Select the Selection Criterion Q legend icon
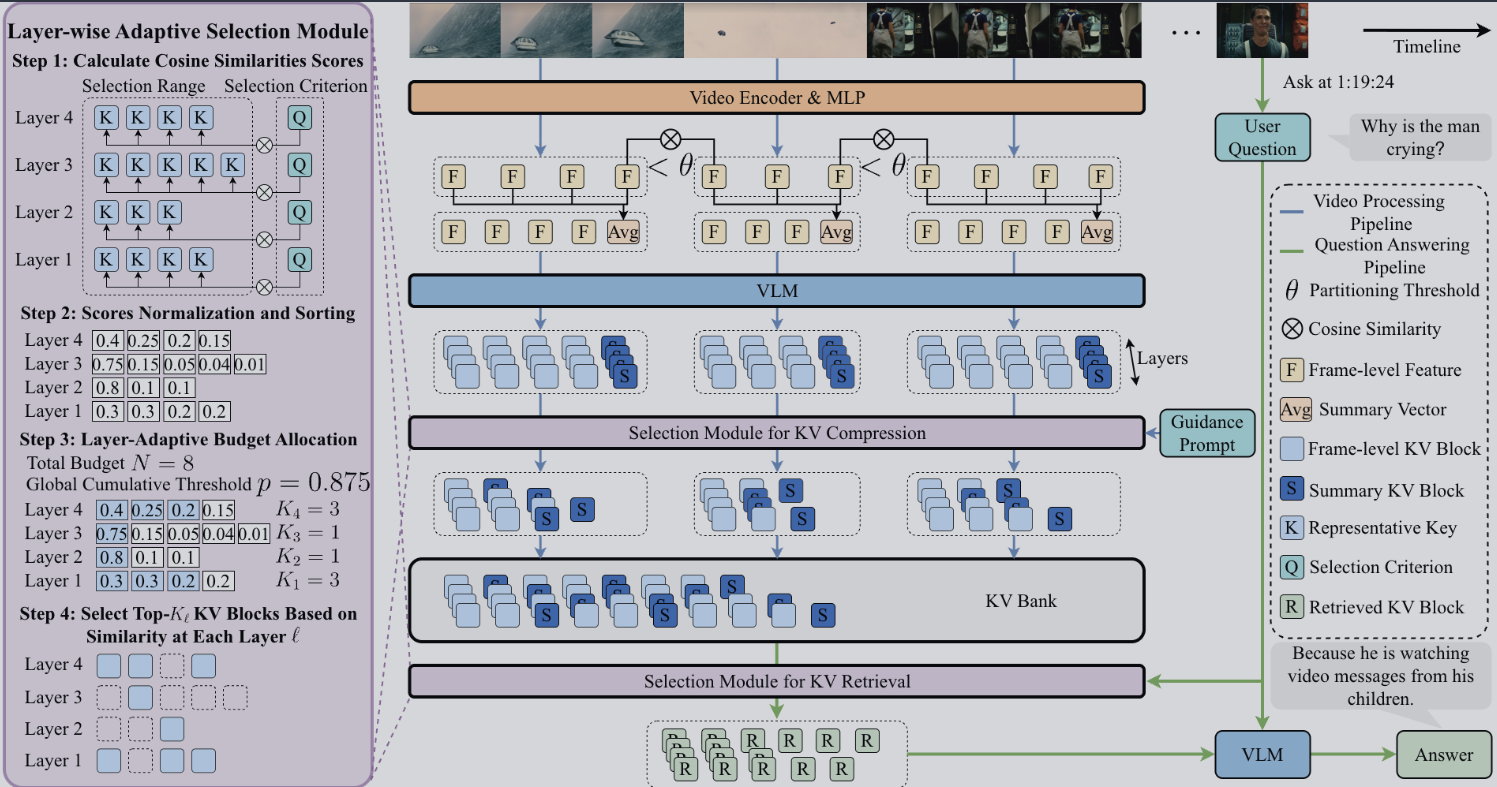1497x787 pixels. (1292, 568)
